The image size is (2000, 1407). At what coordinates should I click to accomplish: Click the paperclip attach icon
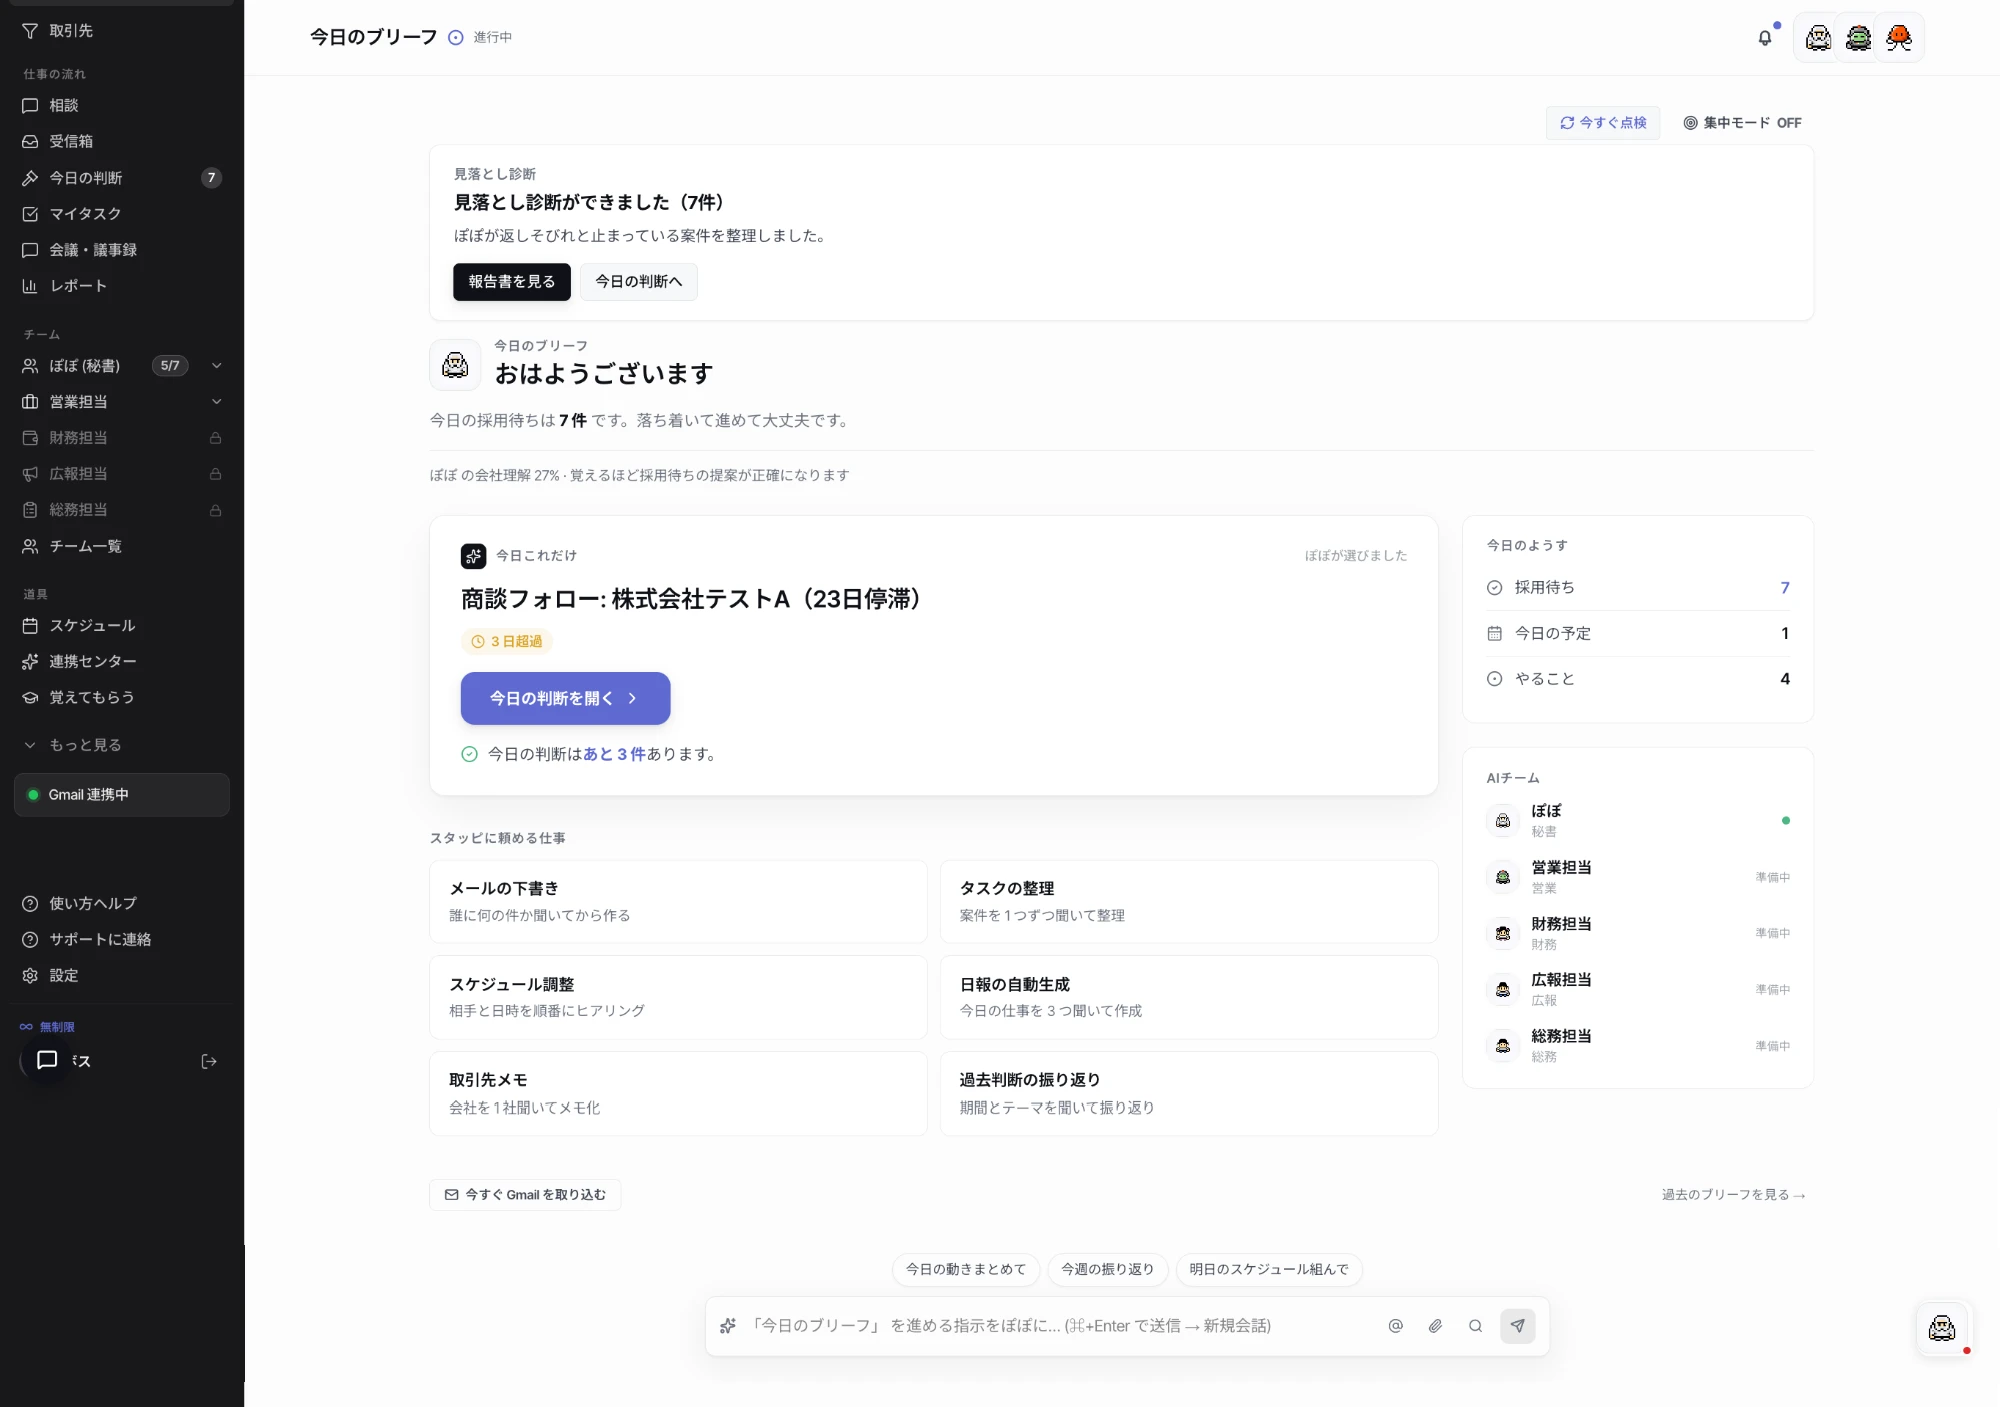pyautogui.click(x=1436, y=1326)
